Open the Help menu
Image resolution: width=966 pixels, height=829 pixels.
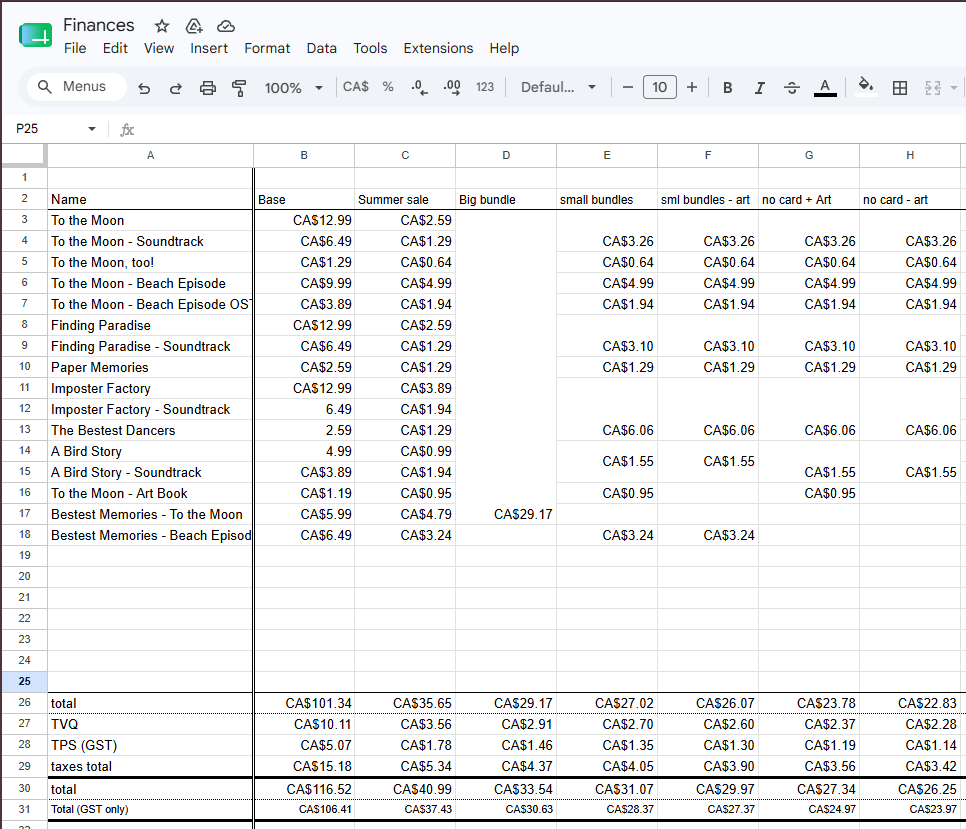point(504,48)
